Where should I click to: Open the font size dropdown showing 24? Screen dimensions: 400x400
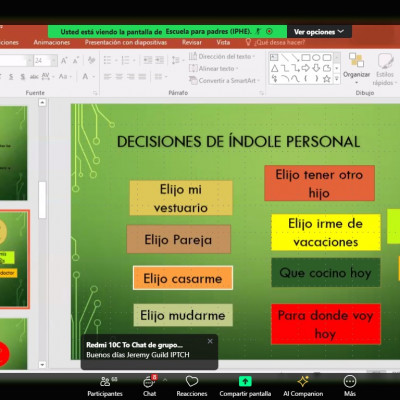tap(42, 60)
